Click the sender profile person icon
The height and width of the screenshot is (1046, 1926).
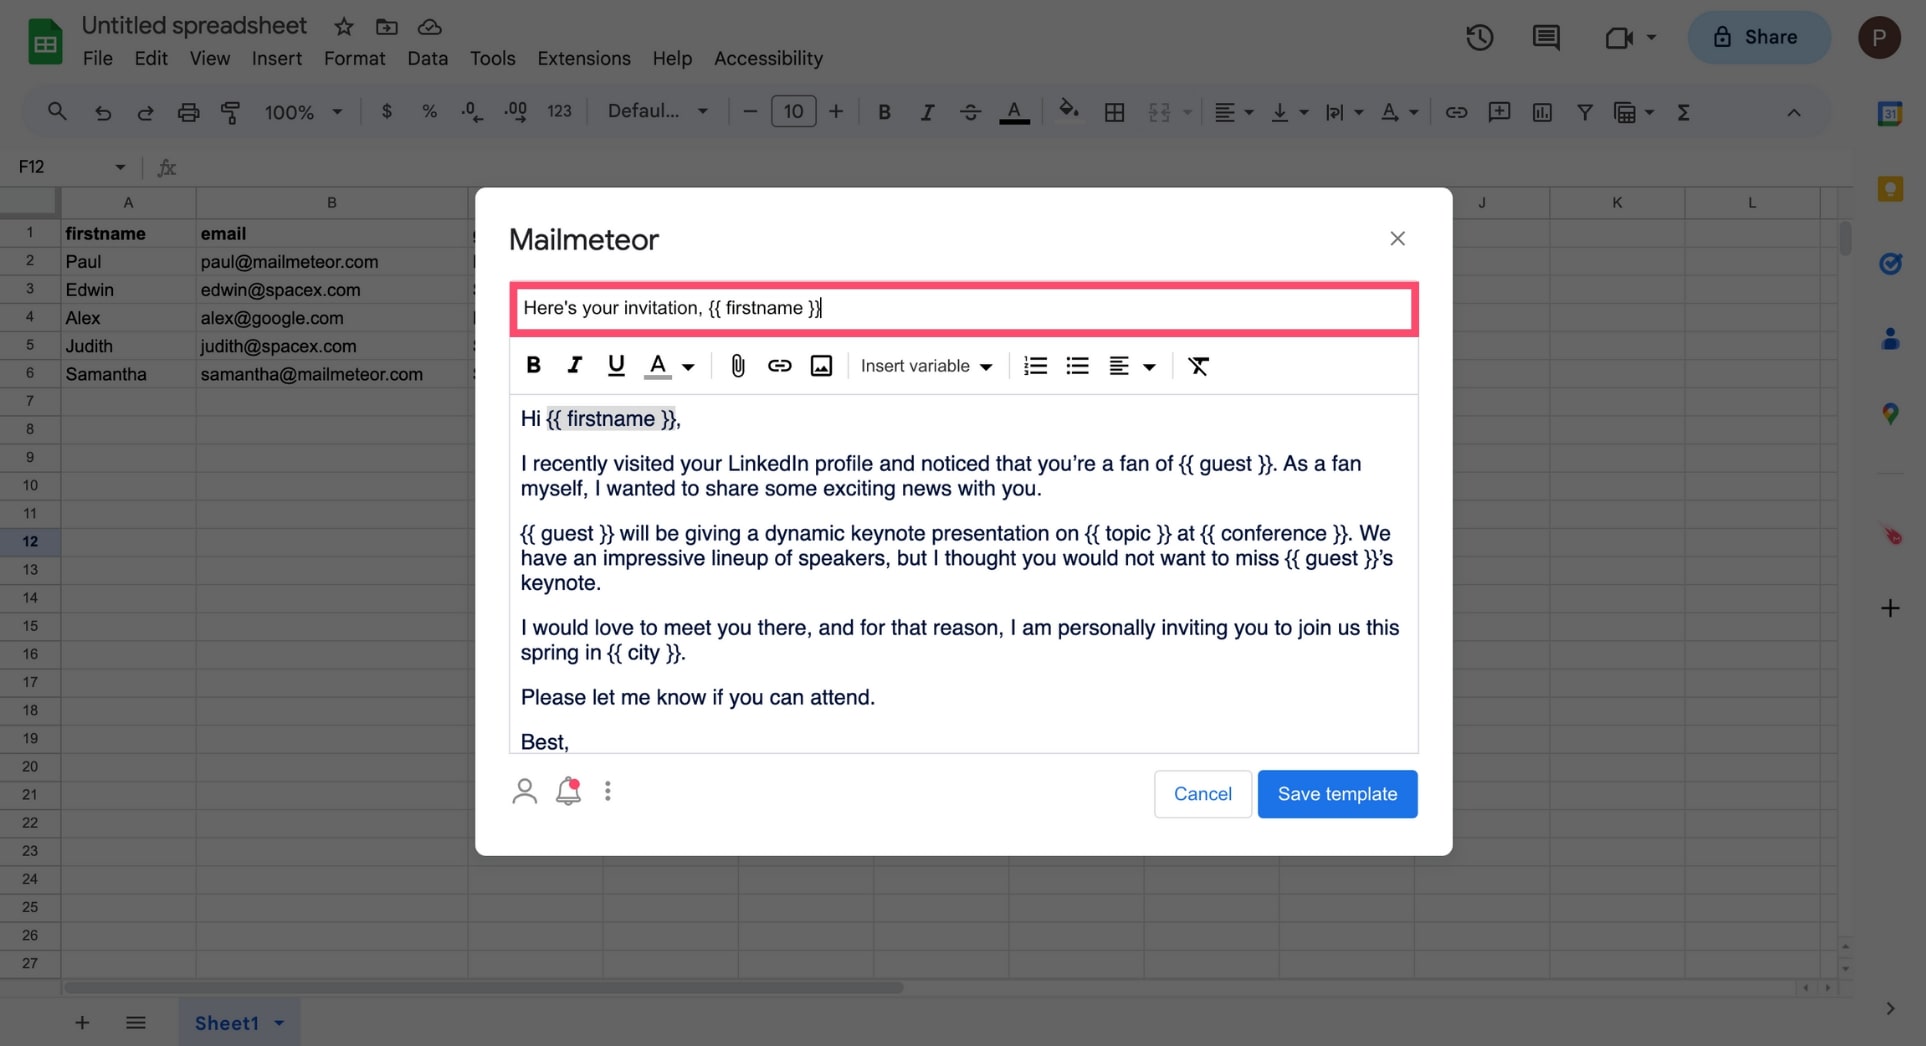point(525,791)
